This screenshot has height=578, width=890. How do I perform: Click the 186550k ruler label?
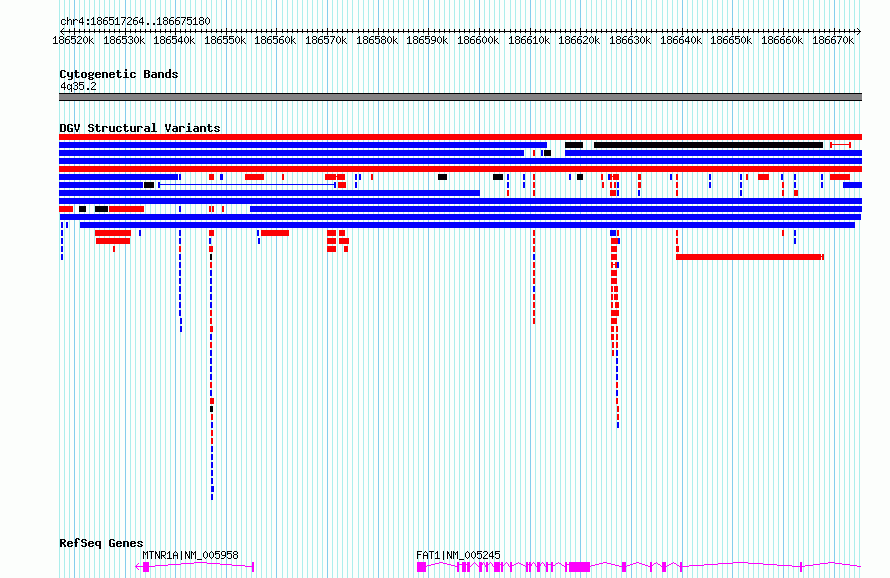[225, 40]
